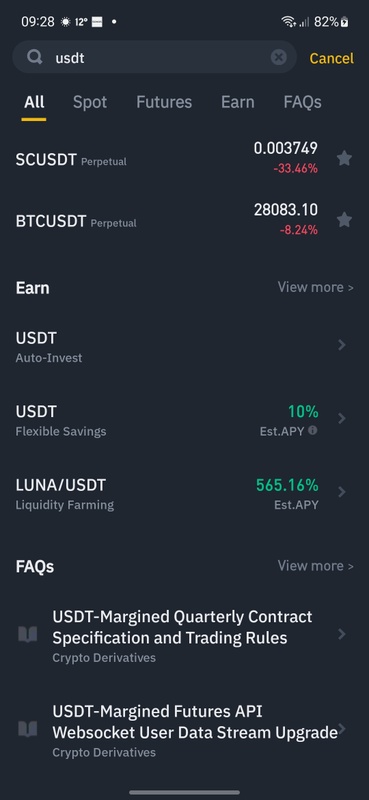
Task: Switch to the Futures tab
Action: 164,102
